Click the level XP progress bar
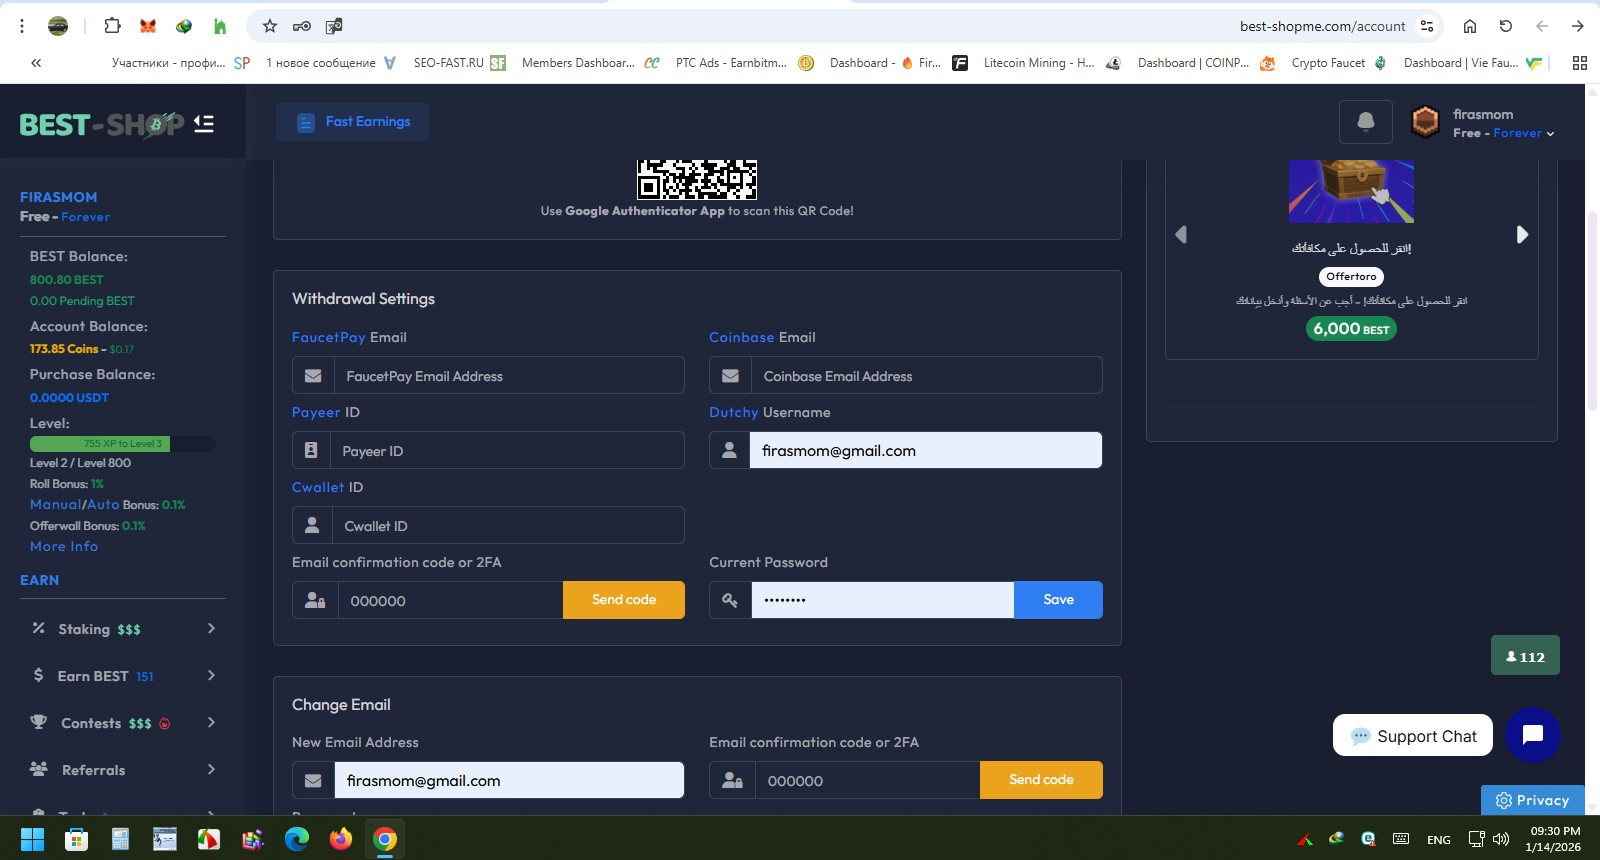The width and height of the screenshot is (1600, 860). point(123,443)
